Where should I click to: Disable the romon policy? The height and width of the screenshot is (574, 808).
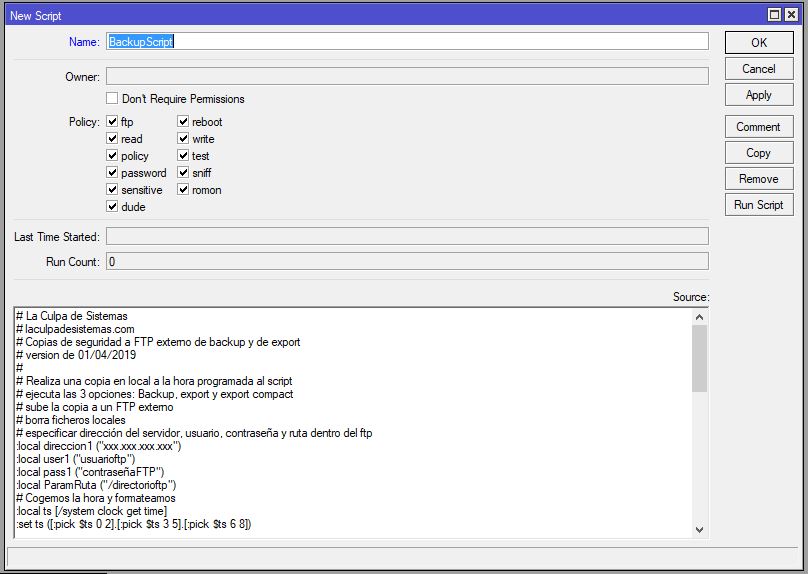[184, 190]
